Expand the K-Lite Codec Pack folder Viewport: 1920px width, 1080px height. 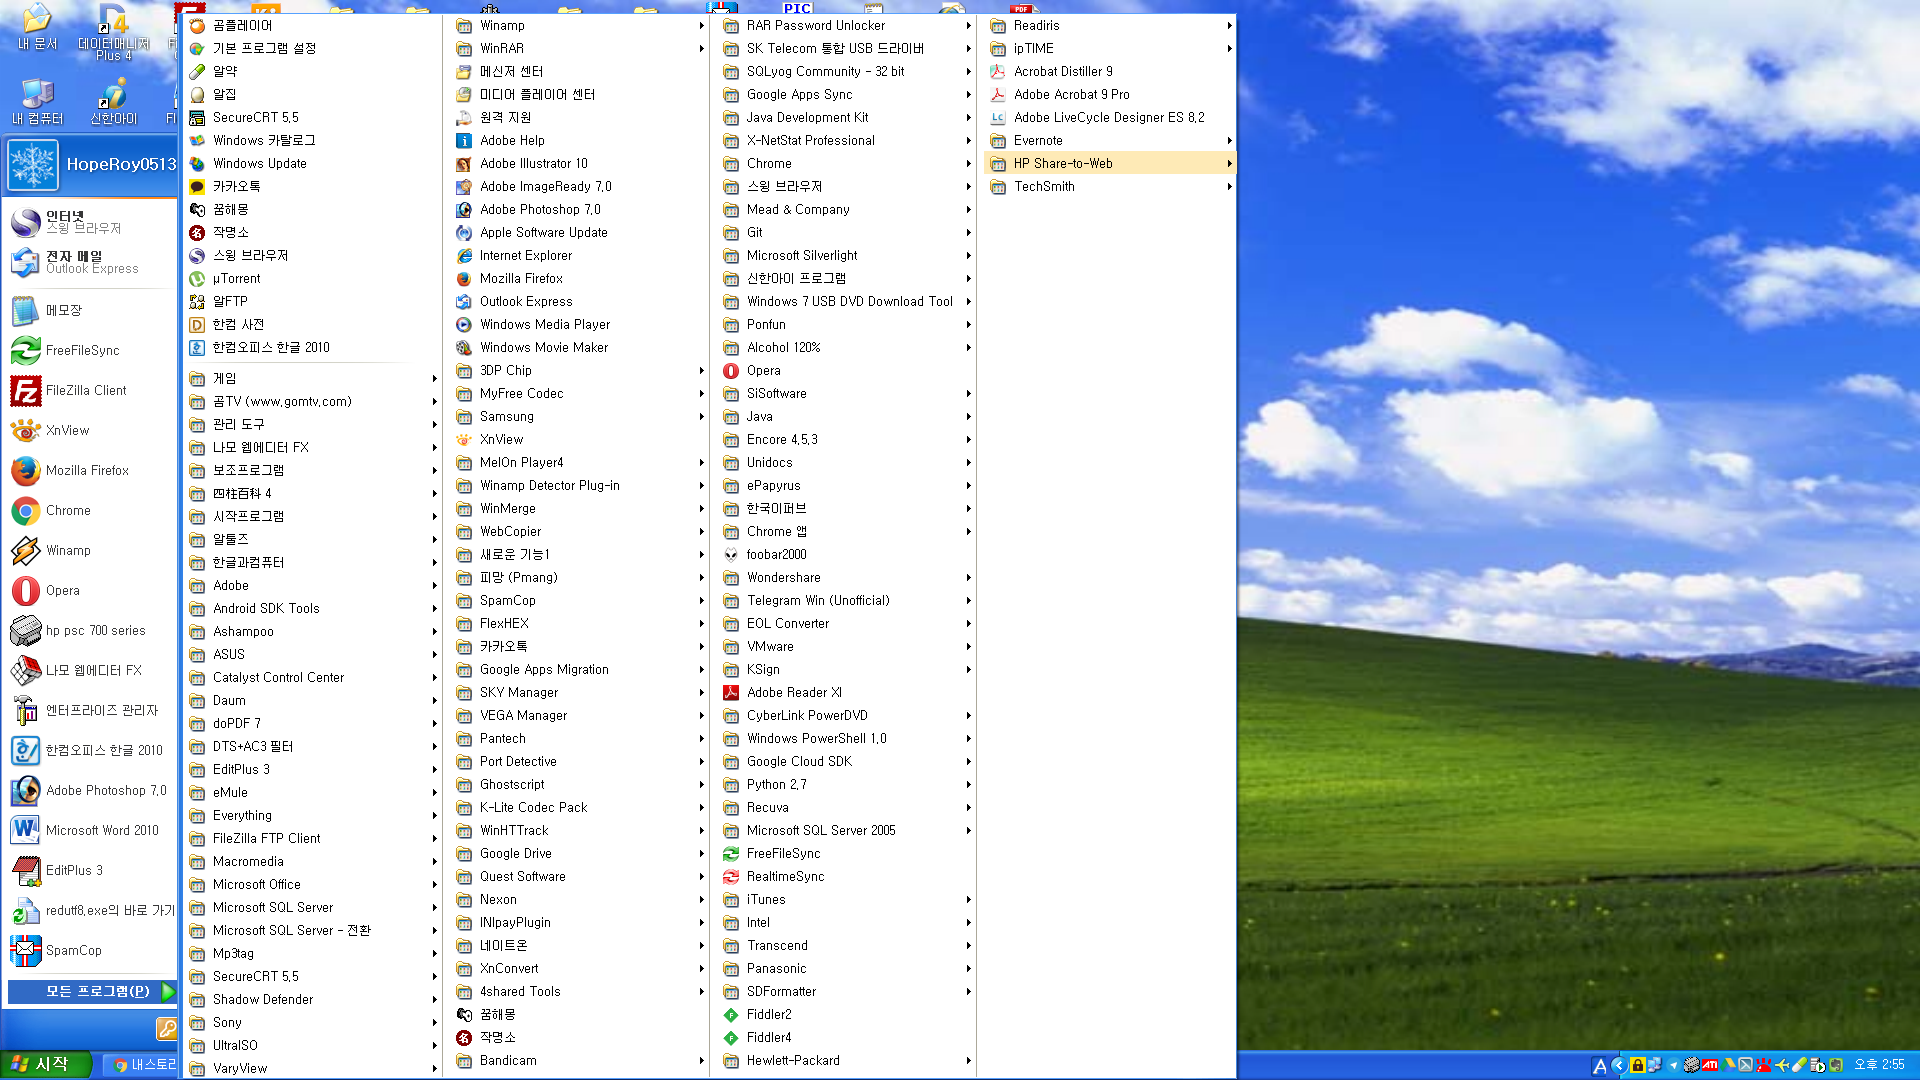click(x=580, y=807)
